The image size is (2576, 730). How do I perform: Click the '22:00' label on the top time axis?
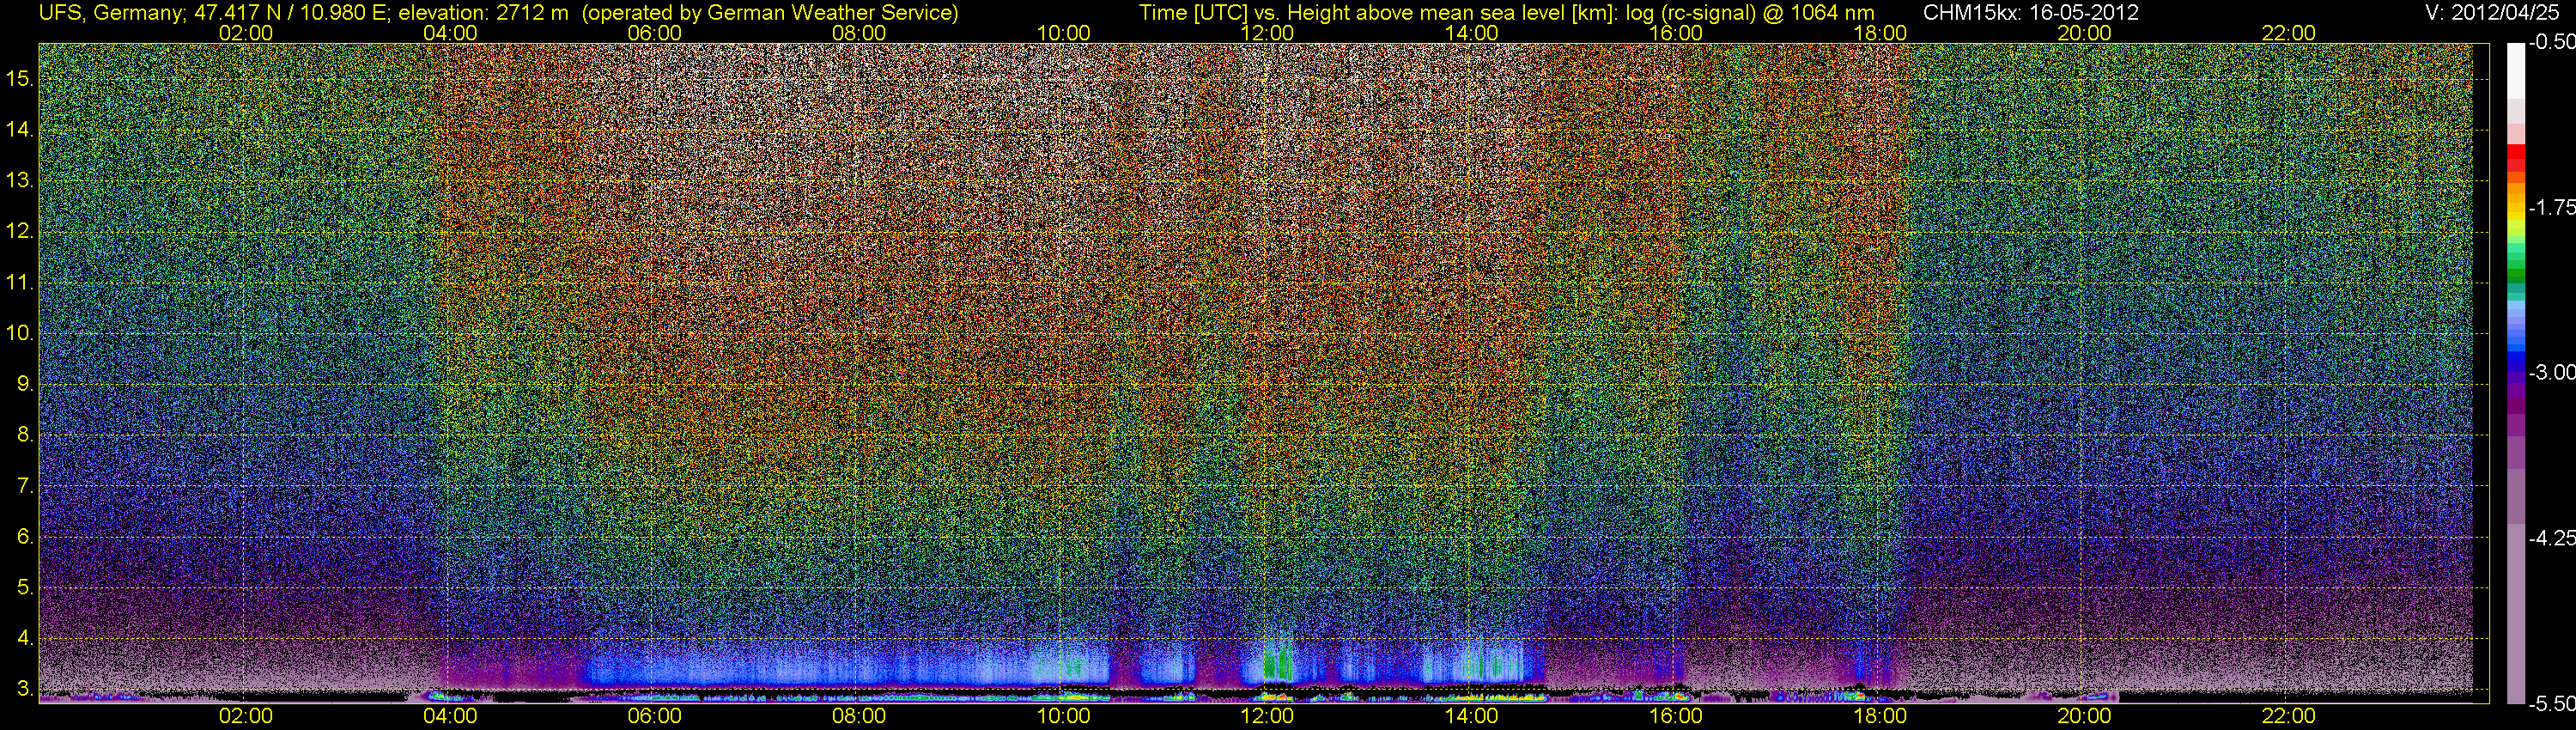[x=2289, y=33]
